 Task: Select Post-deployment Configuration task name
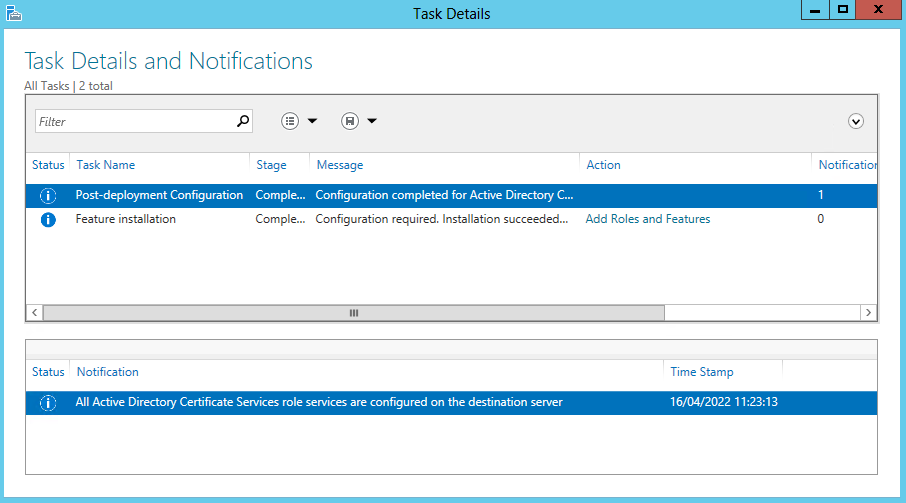(x=159, y=195)
